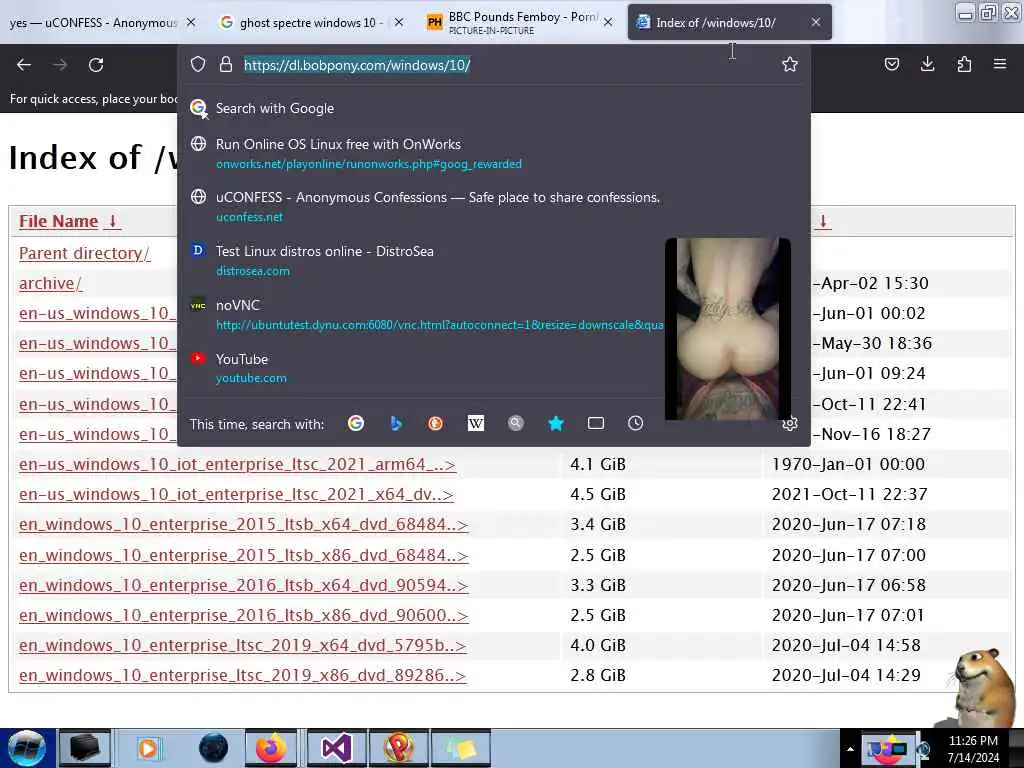Download enterprise_2016_ltsb_x64_dvd_90594 file
Screen dimensions: 1024x768
click(x=244, y=585)
